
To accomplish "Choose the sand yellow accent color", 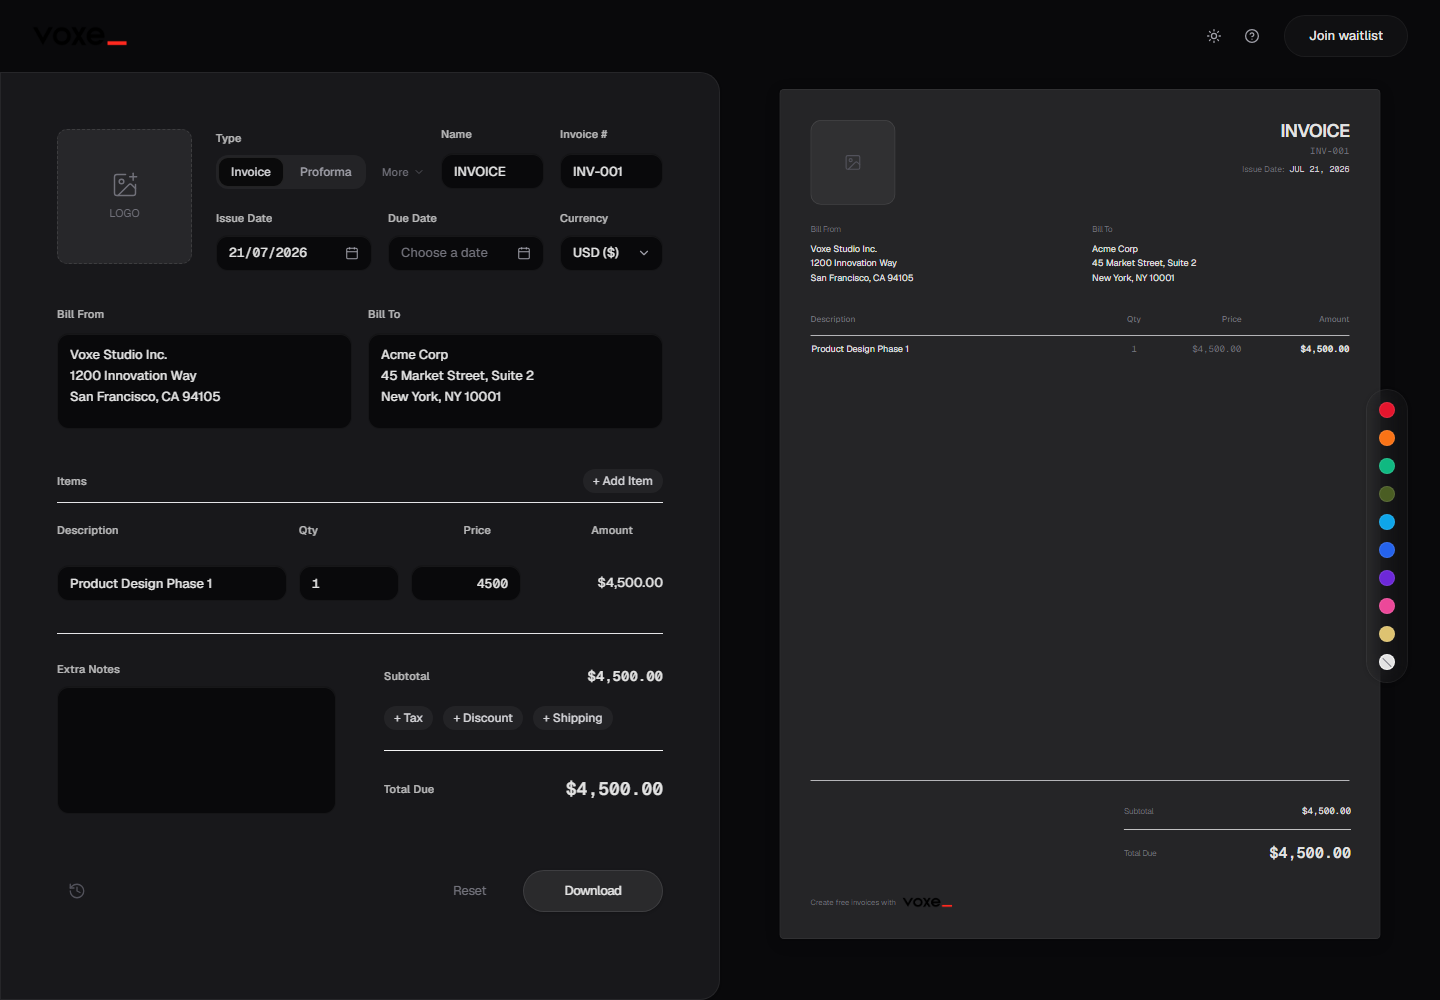I will (1387, 634).
